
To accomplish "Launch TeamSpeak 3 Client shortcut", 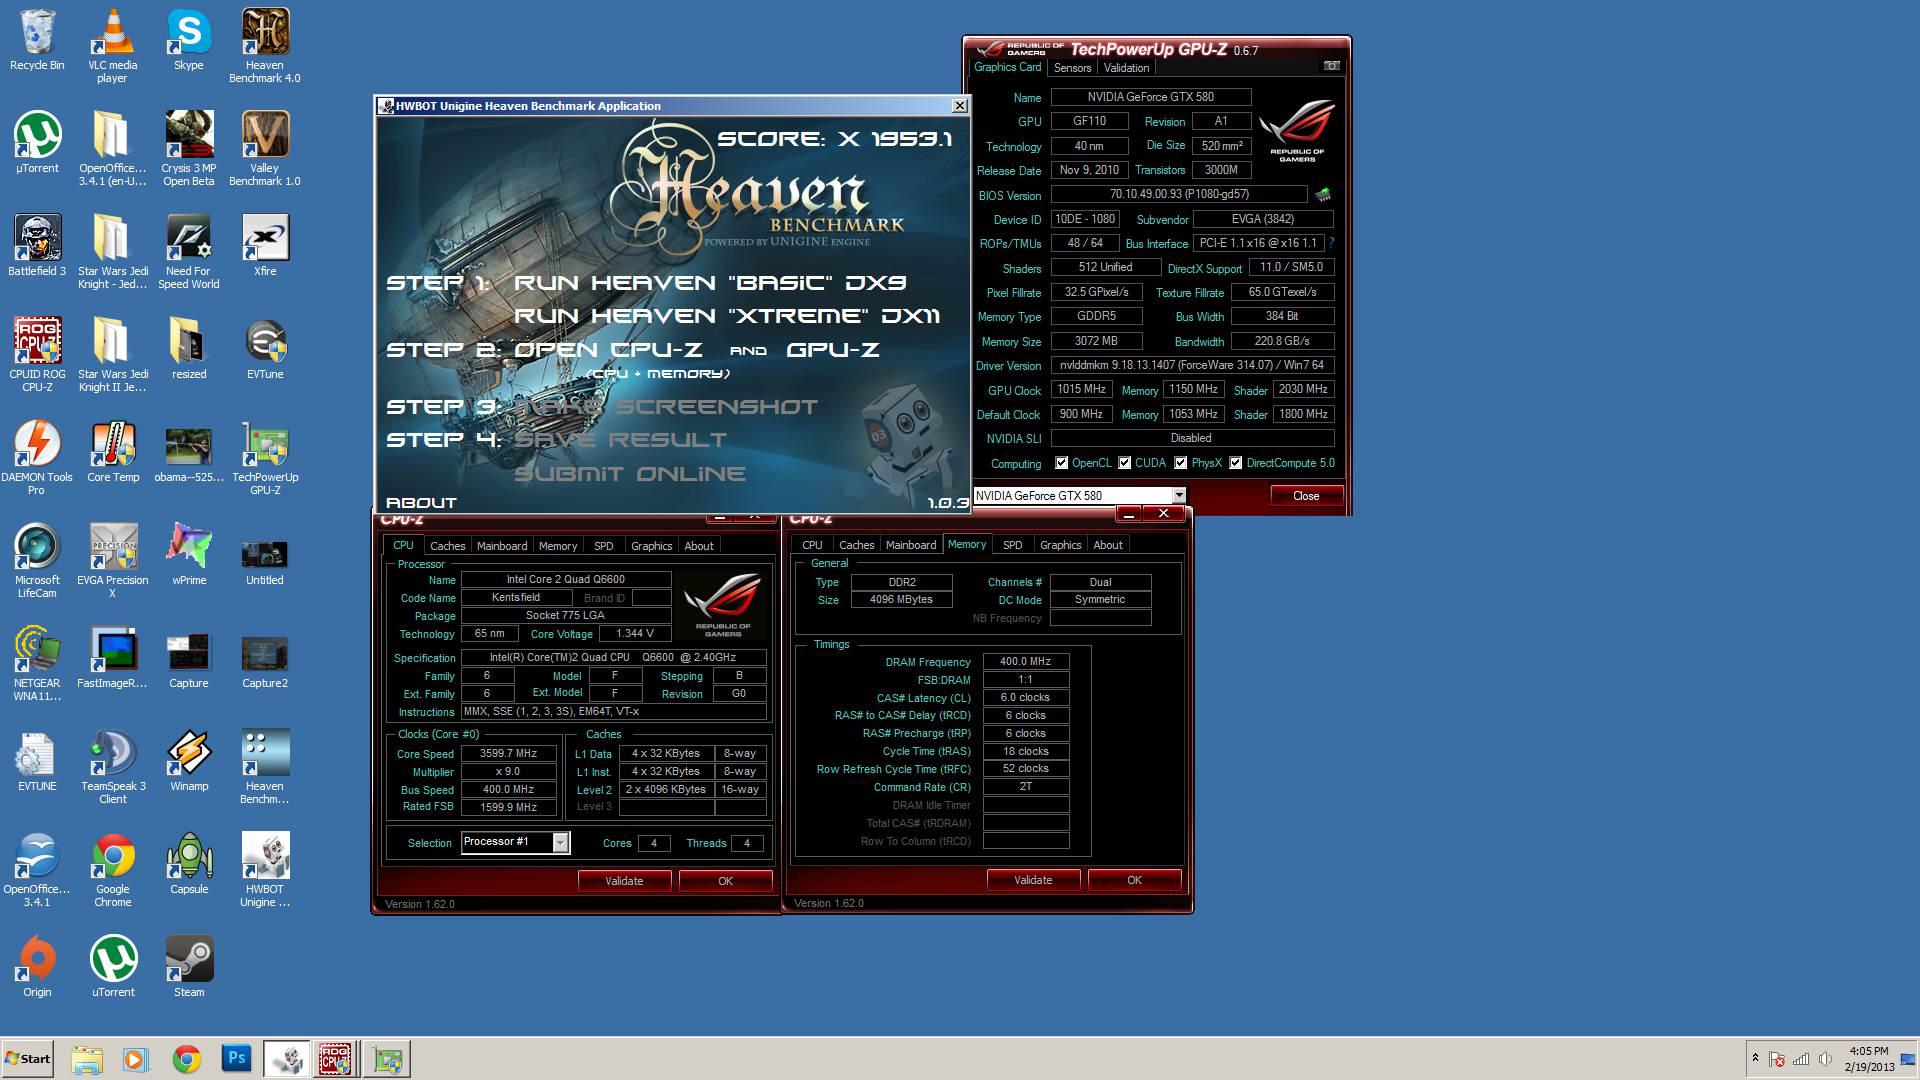I will click(x=113, y=767).
